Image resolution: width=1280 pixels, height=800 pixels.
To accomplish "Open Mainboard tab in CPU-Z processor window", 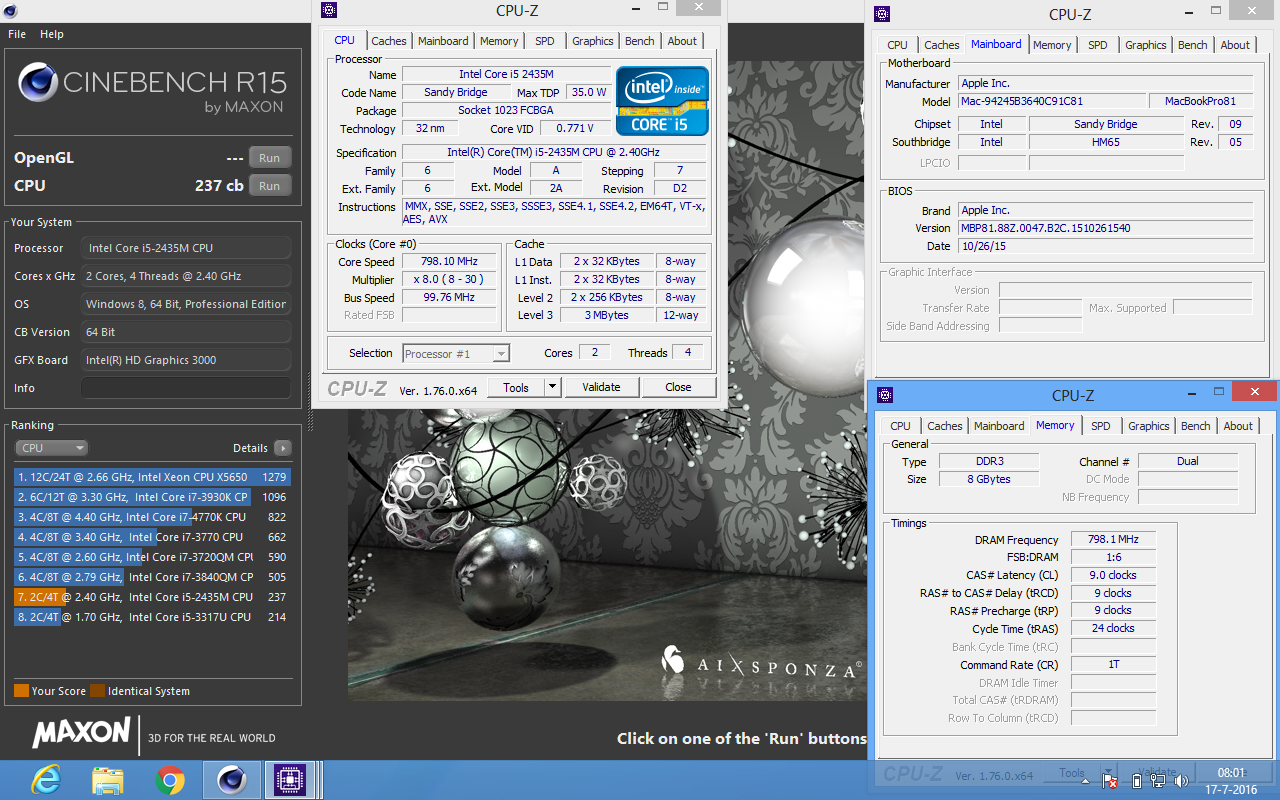I will 443,41.
